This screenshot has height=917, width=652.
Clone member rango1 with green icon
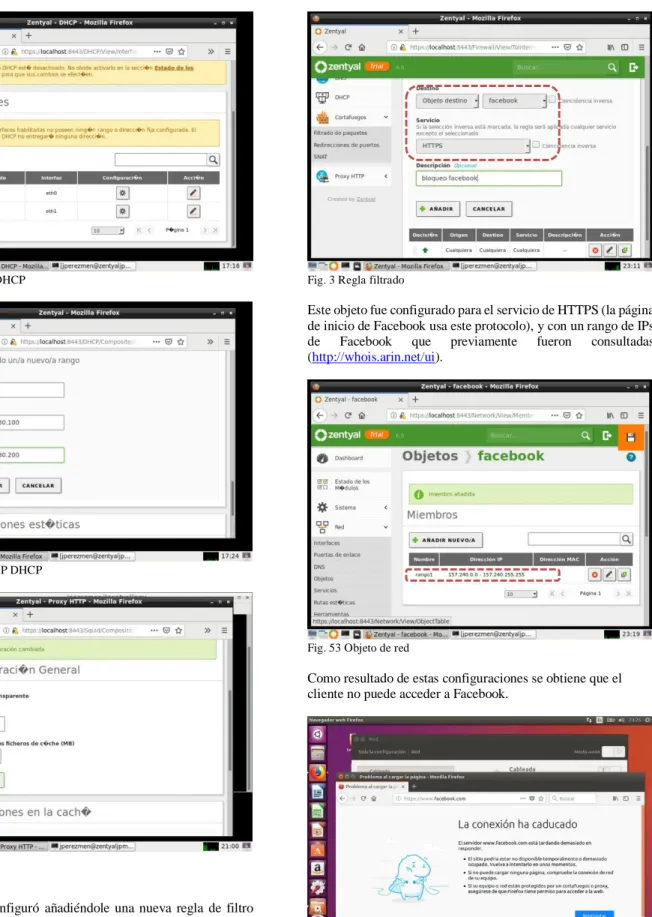point(624,575)
